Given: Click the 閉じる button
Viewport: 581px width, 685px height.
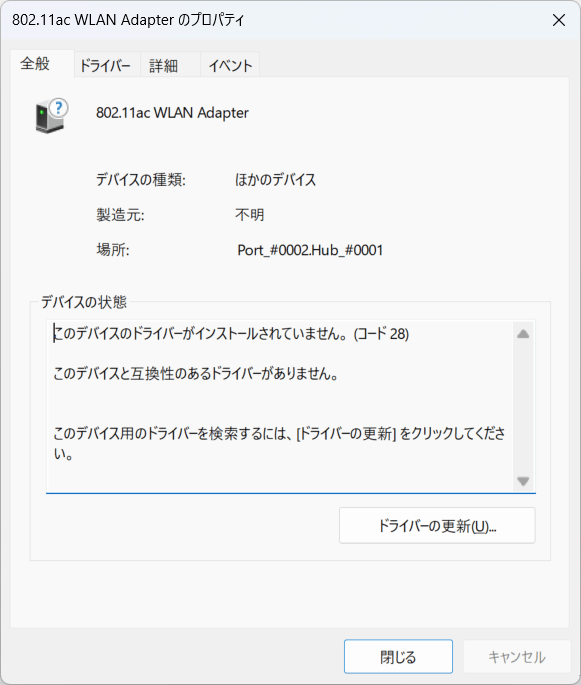Looking at the screenshot, I should (x=398, y=657).
